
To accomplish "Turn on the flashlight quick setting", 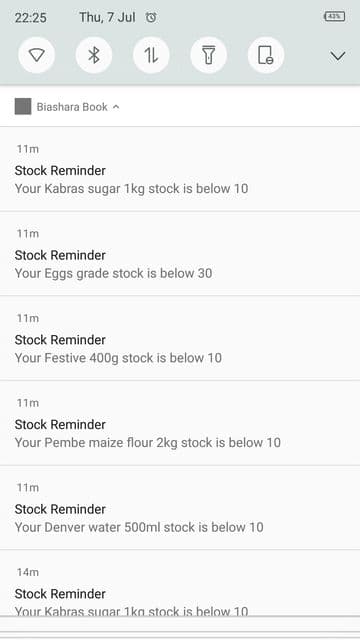I will [x=209, y=55].
